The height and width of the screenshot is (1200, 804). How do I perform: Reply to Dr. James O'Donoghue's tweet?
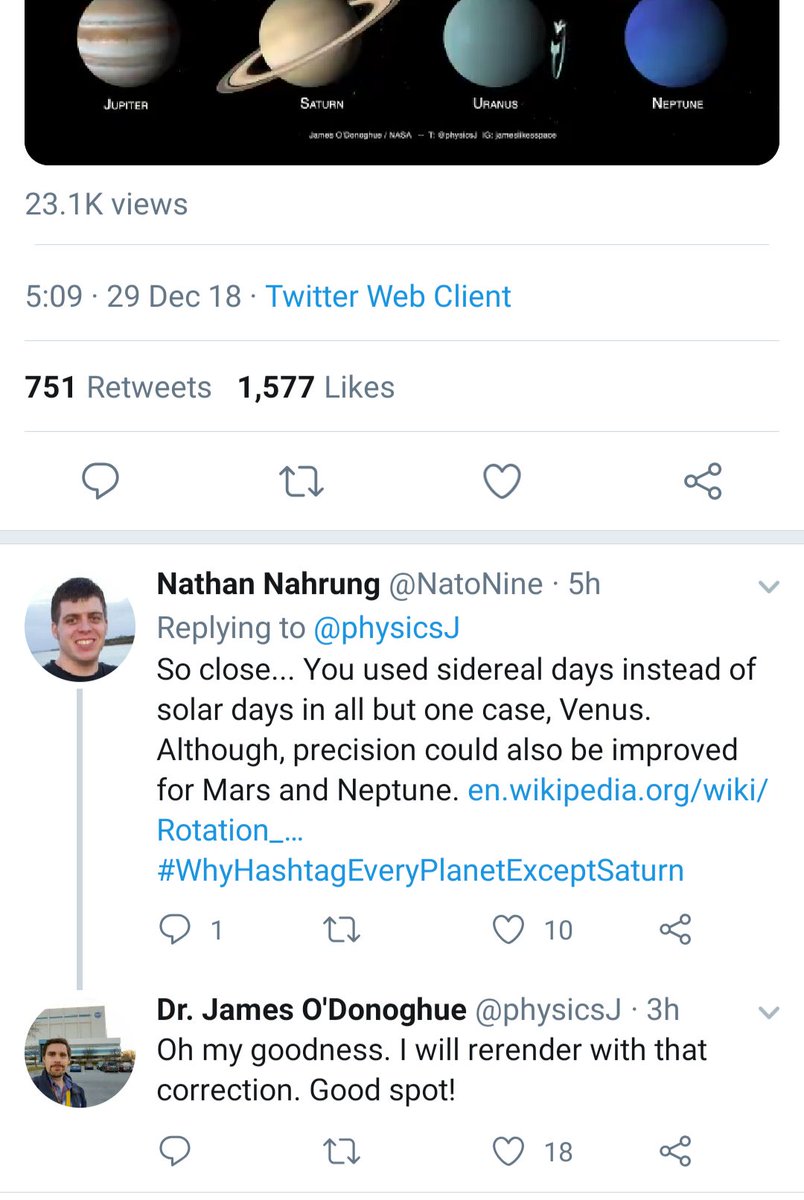pos(176,1151)
